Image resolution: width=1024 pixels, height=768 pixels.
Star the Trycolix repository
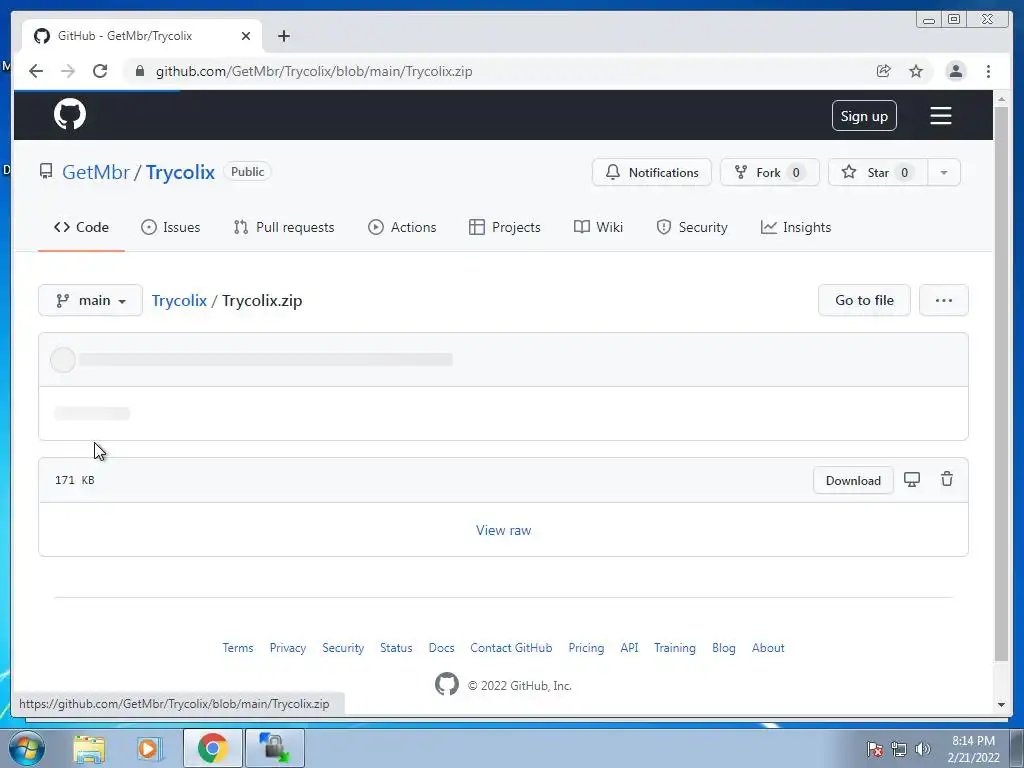click(x=878, y=172)
